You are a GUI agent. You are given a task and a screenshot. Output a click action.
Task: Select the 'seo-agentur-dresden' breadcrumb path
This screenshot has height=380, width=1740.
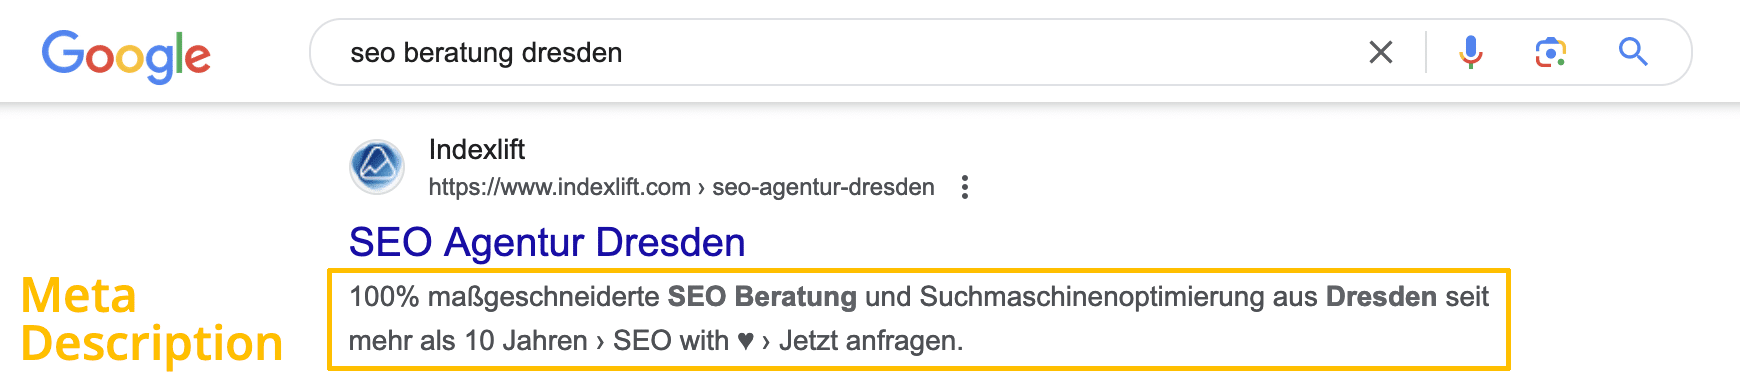(823, 187)
